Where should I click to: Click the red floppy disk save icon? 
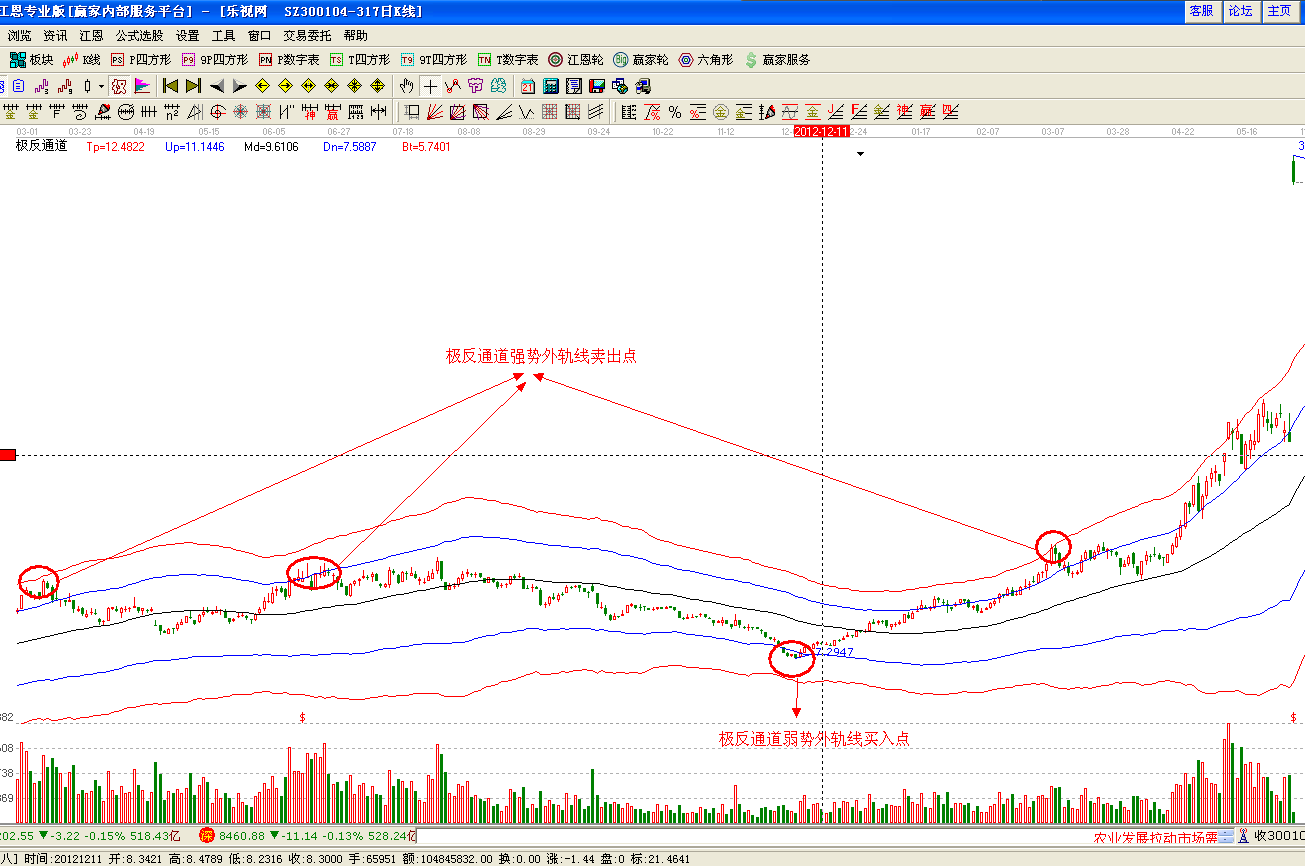(x=596, y=86)
